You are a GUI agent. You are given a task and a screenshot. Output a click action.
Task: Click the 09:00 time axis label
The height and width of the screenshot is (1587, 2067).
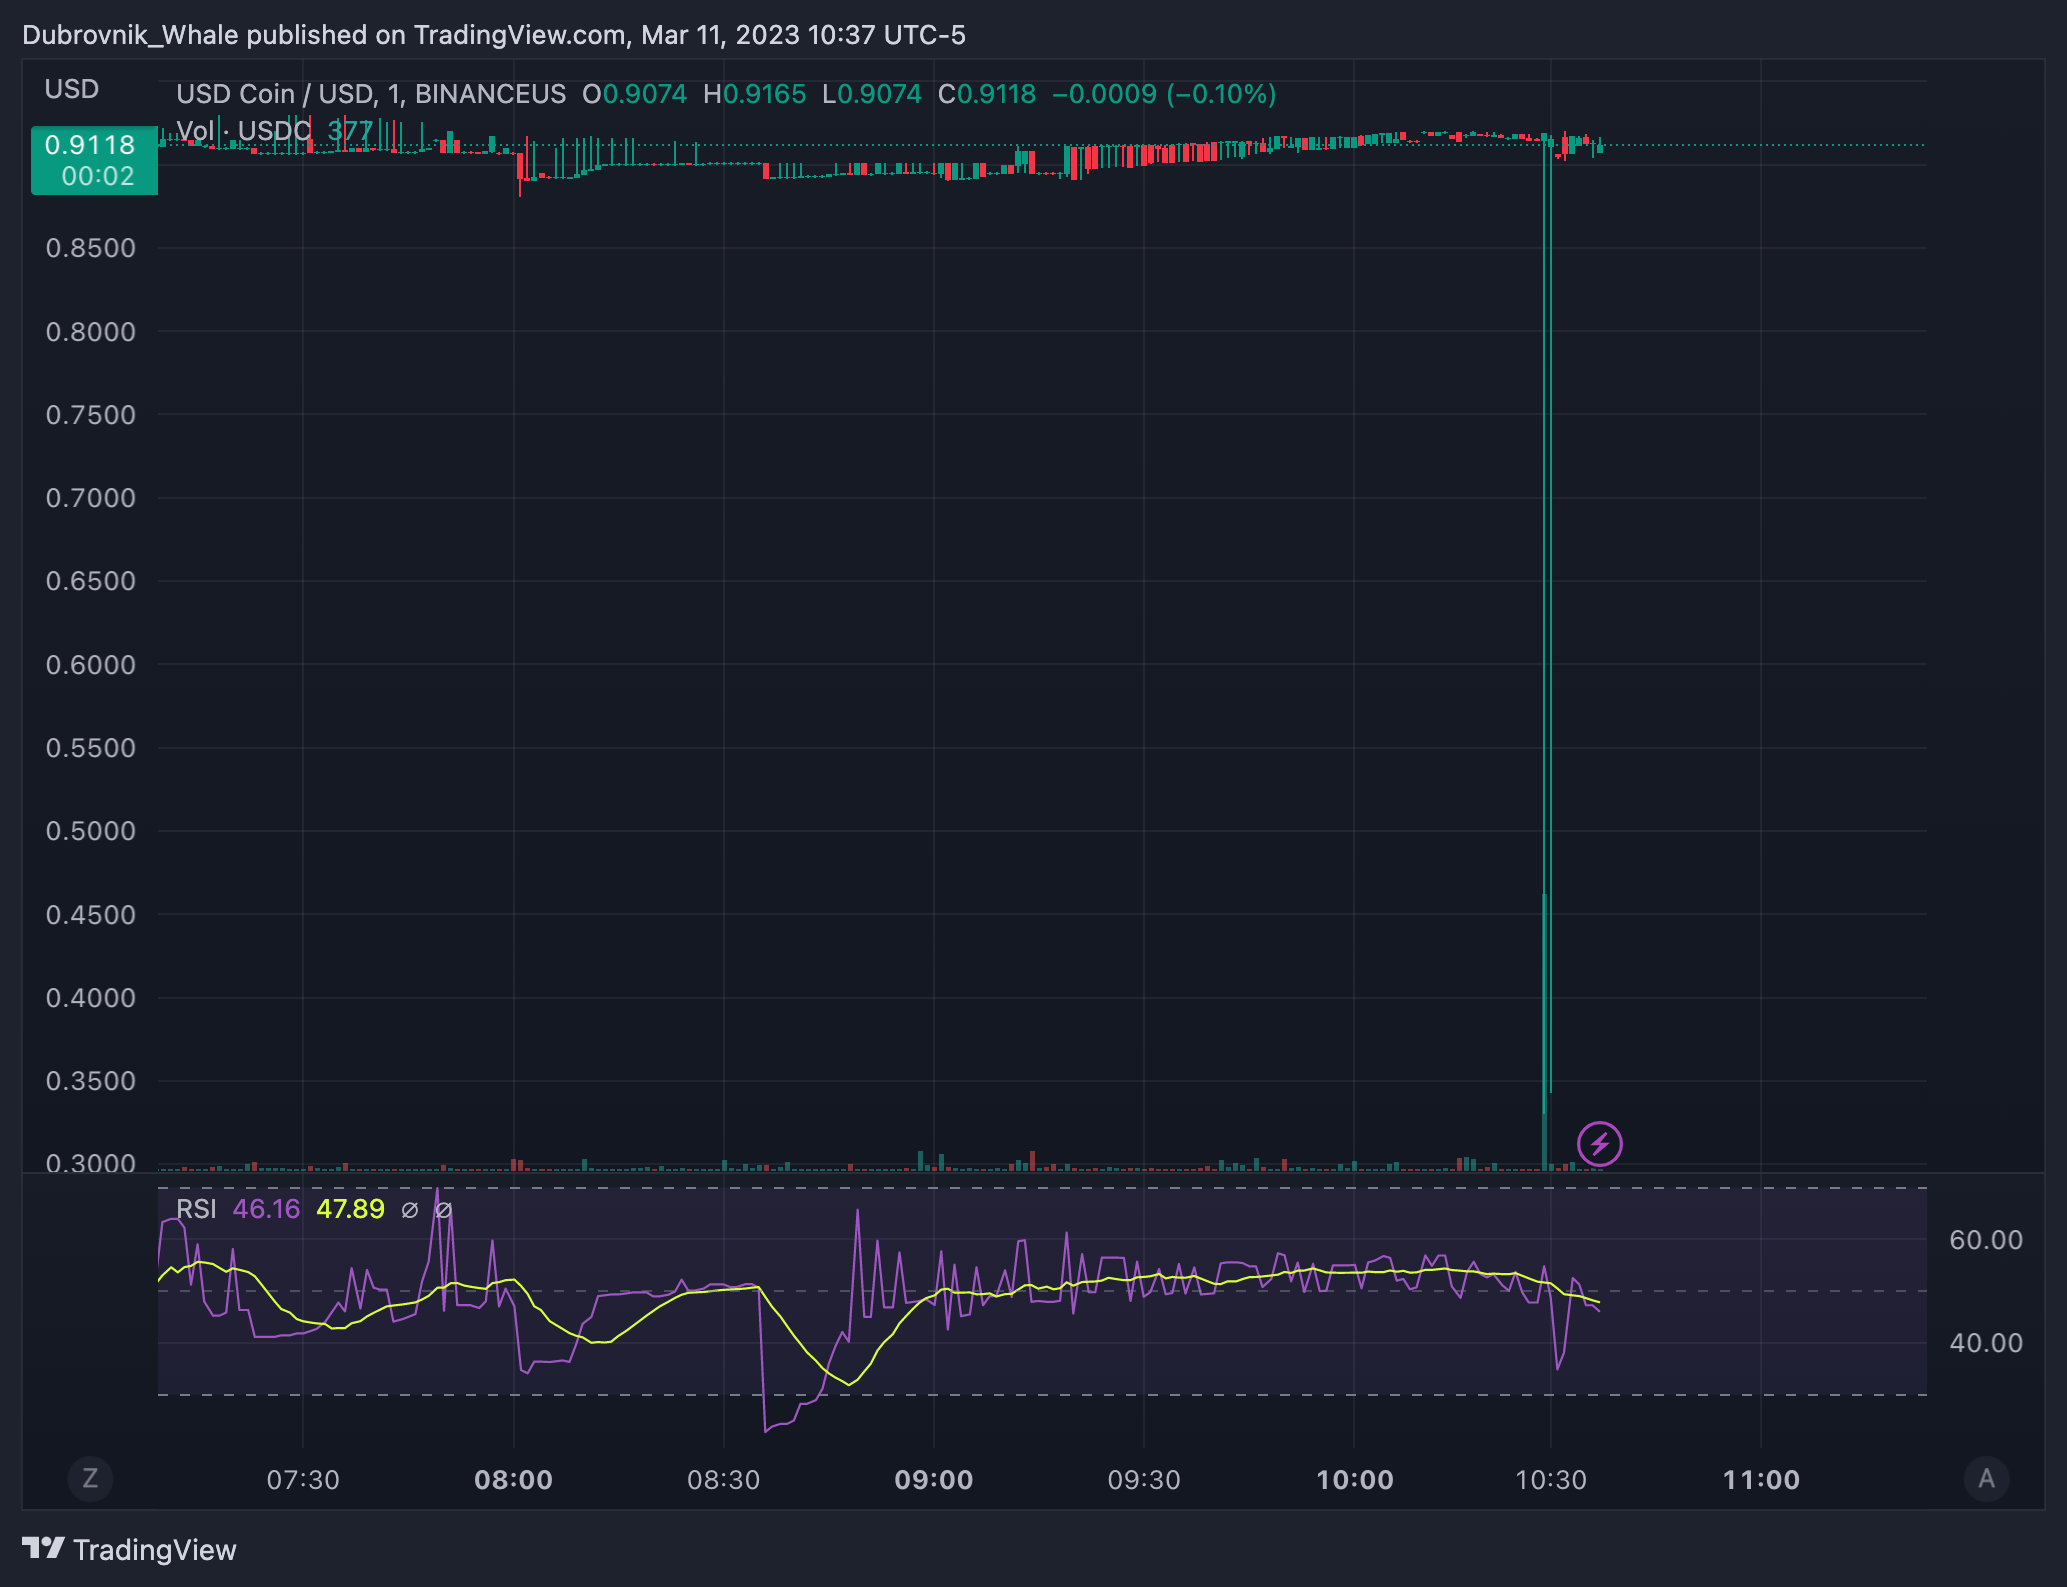[934, 1479]
